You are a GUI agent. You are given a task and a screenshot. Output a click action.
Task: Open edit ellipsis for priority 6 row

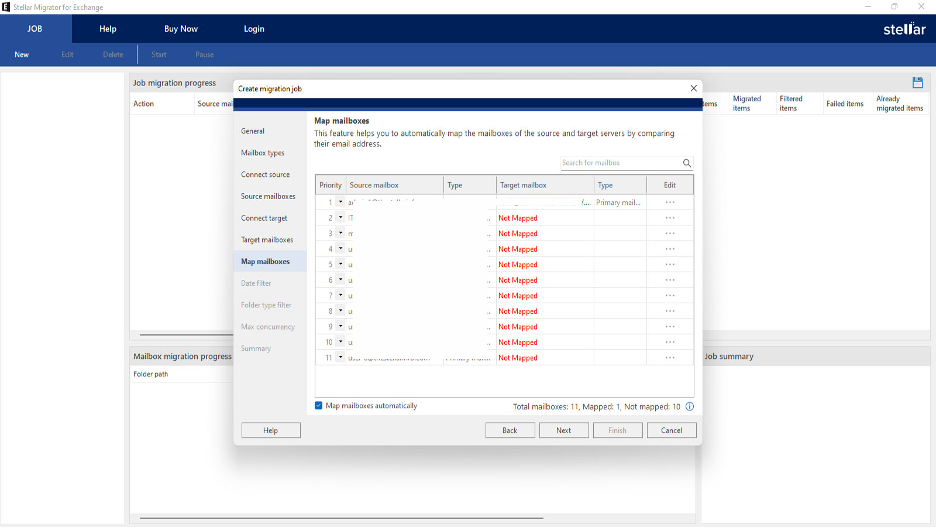click(x=670, y=280)
